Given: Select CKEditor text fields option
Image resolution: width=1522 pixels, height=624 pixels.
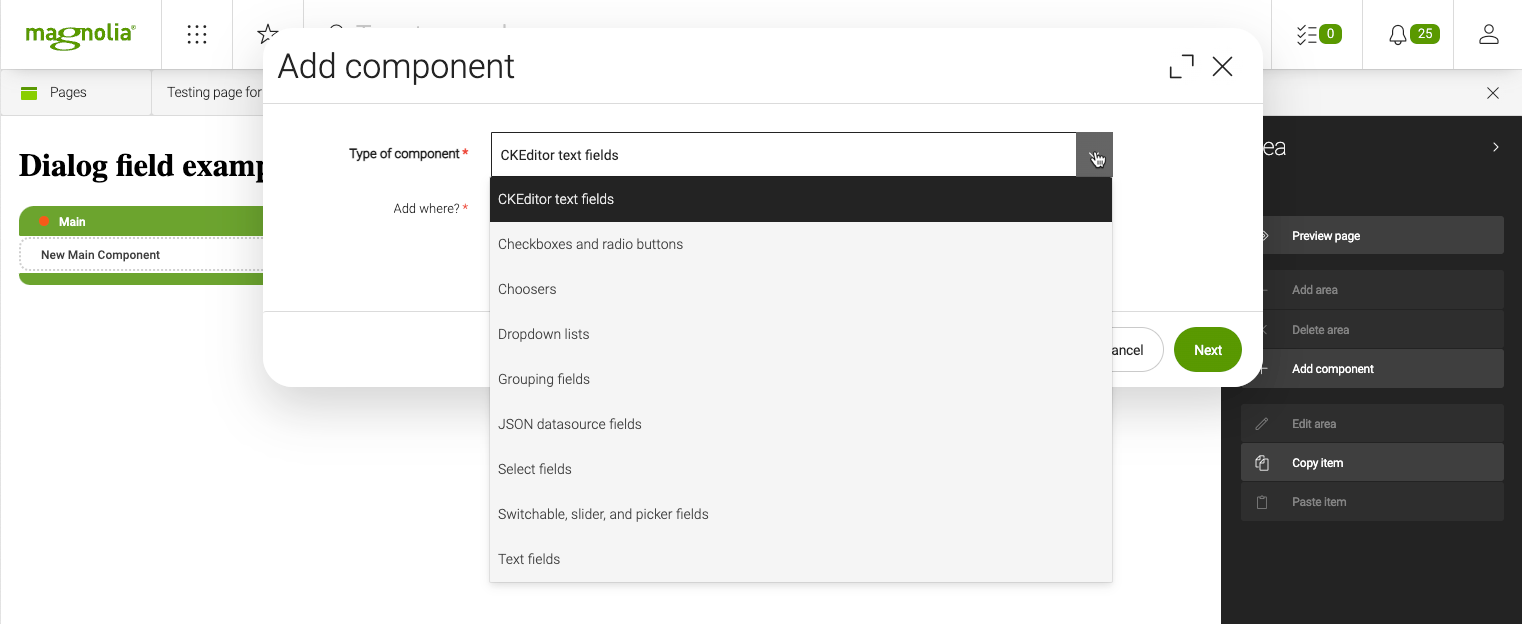Looking at the screenshot, I should click(801, 199).
